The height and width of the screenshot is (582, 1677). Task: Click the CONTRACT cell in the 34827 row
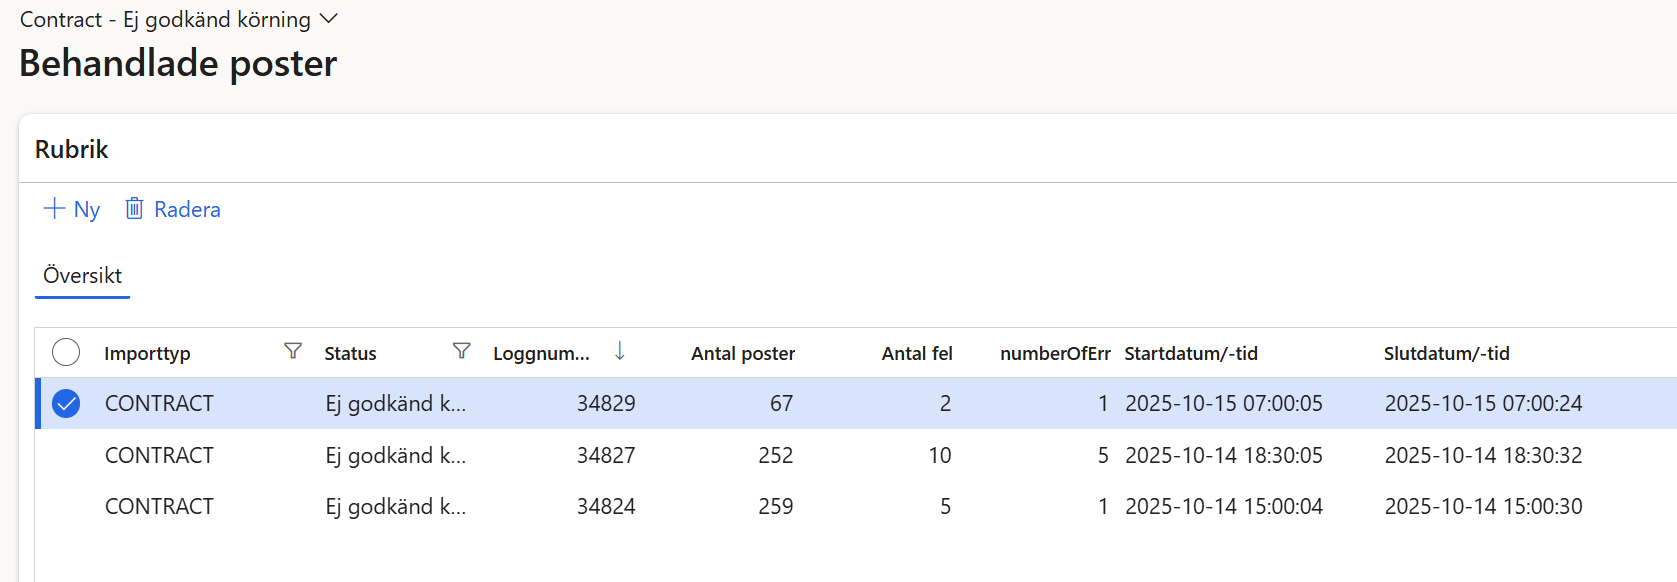tap(159, 456)
